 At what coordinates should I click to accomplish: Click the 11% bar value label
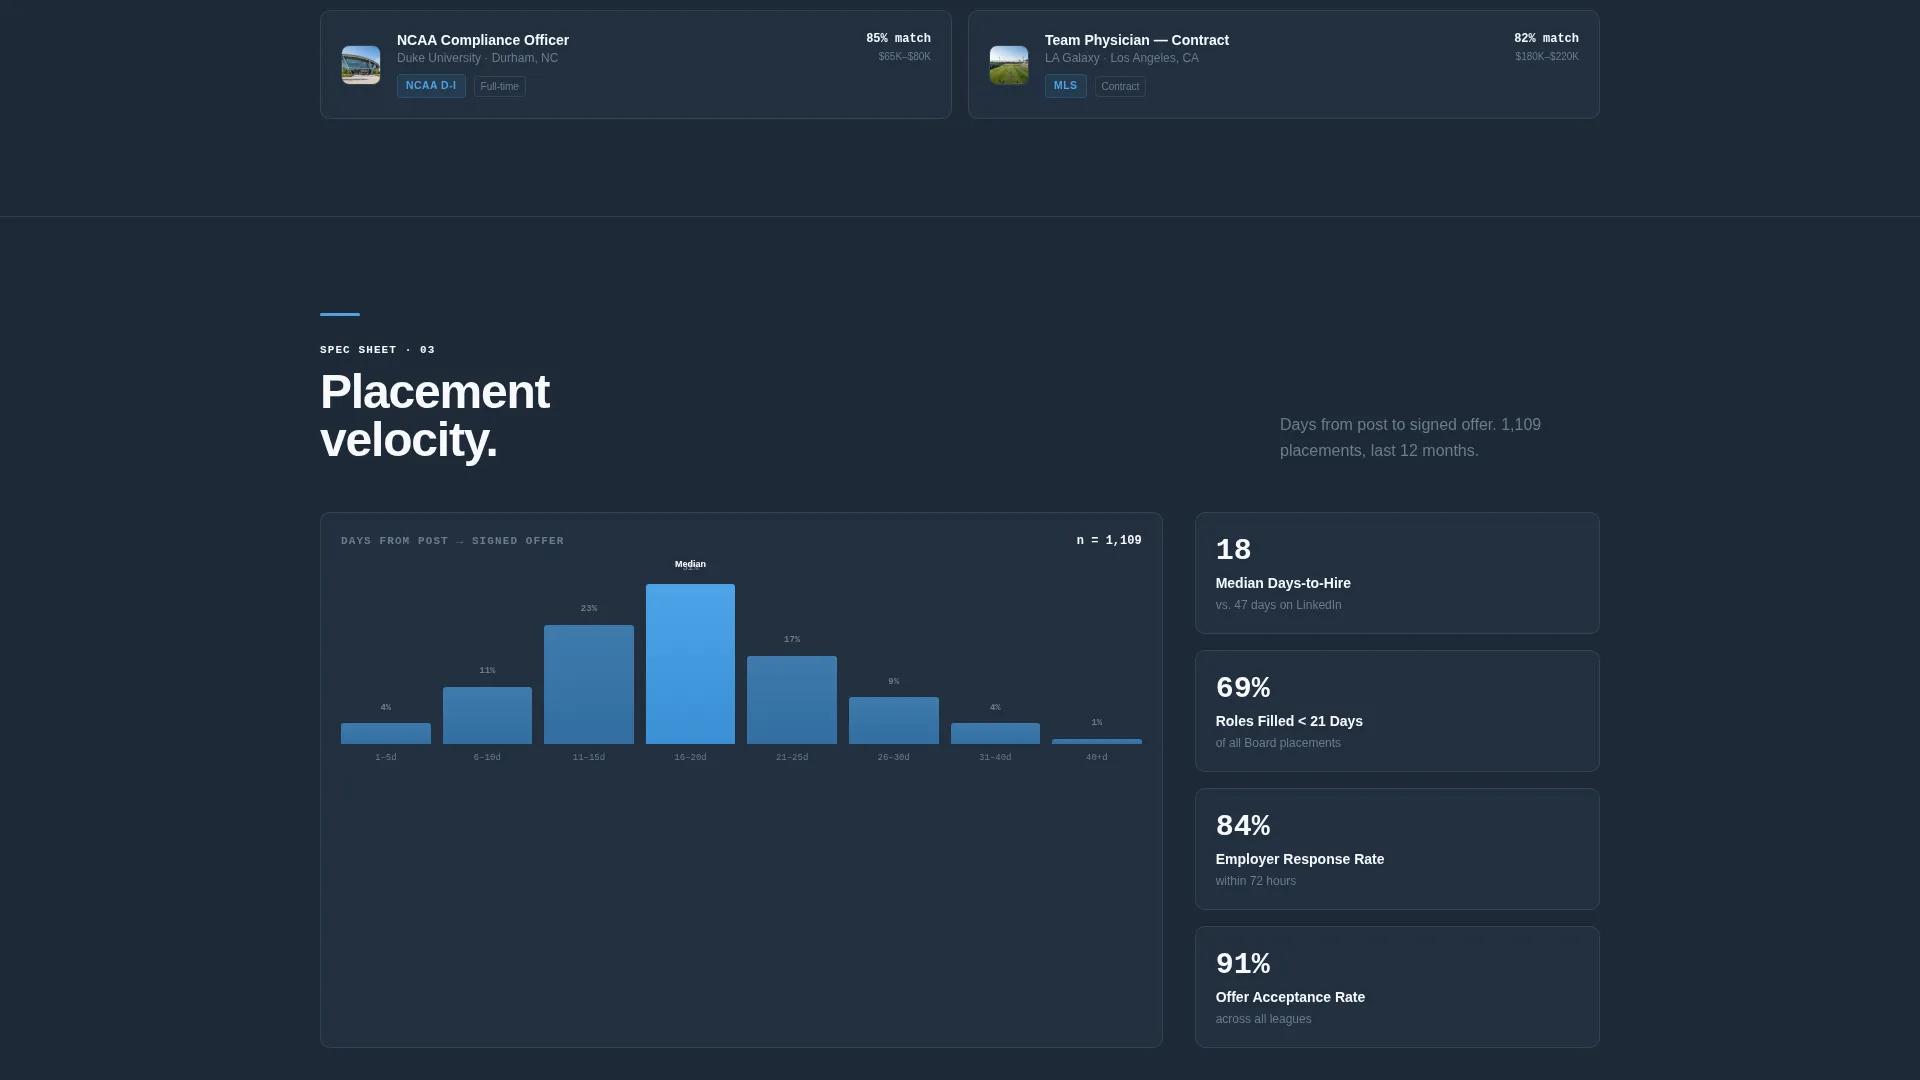487,670
